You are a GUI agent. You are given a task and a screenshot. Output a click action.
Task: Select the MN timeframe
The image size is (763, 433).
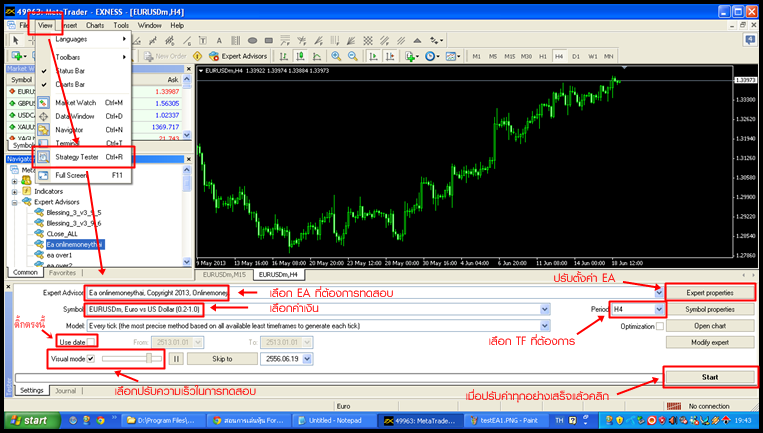[608, 56]
